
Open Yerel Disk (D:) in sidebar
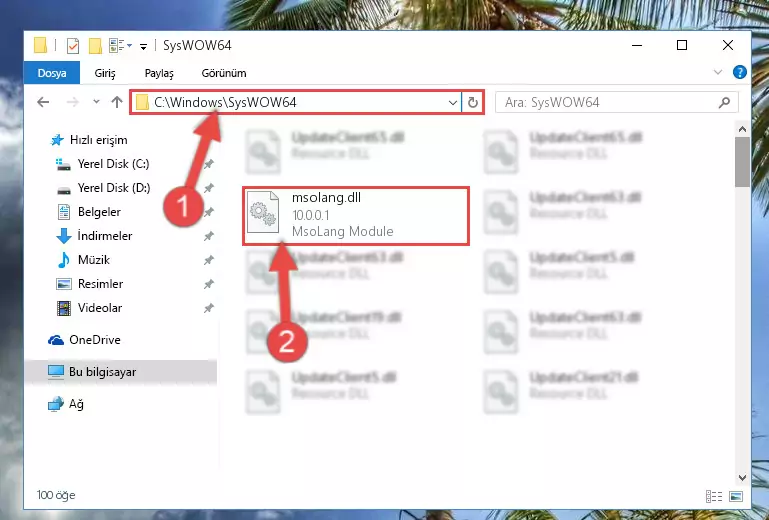point(114,188)
